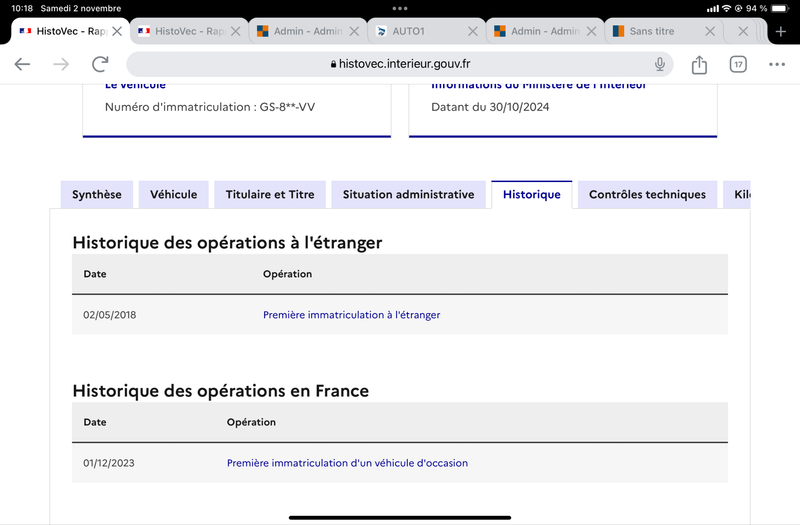Close the active HistoVec tab

click(117, 32)
